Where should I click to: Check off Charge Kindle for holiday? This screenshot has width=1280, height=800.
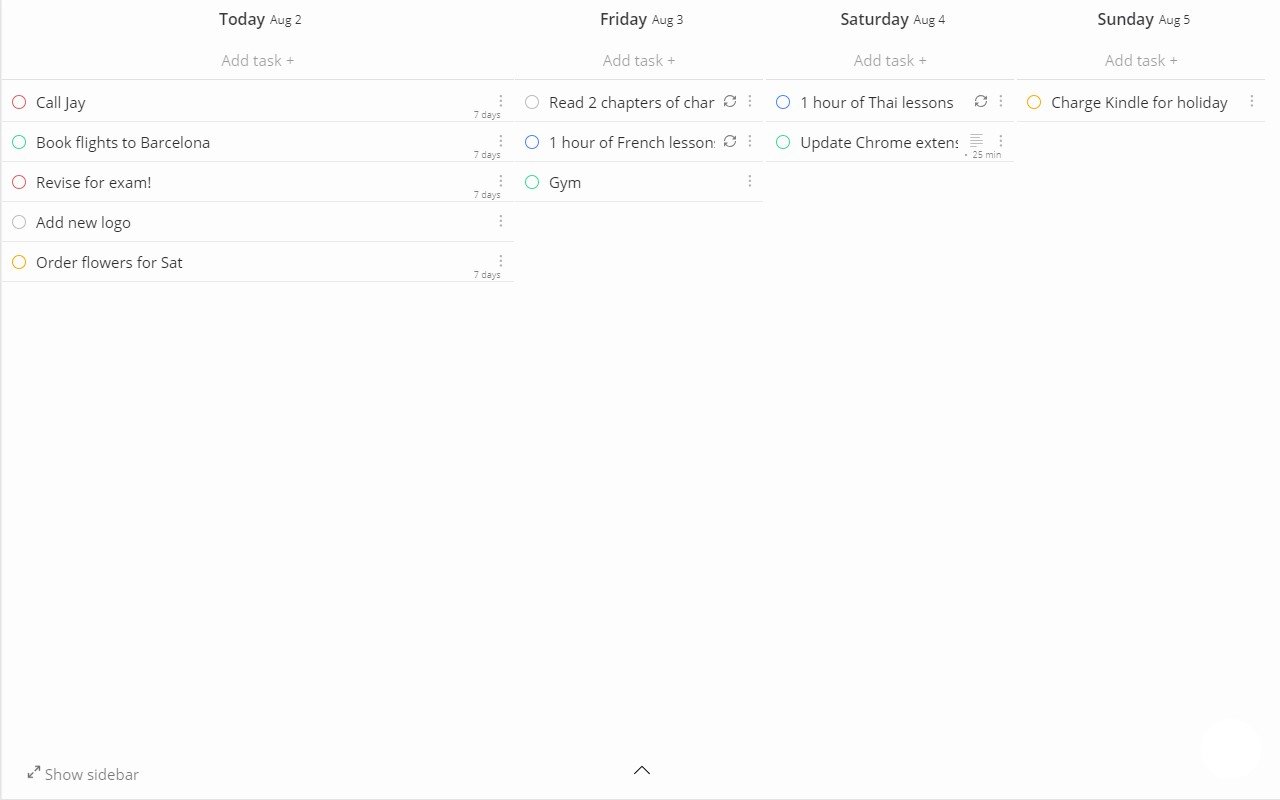coord(1034,102)
